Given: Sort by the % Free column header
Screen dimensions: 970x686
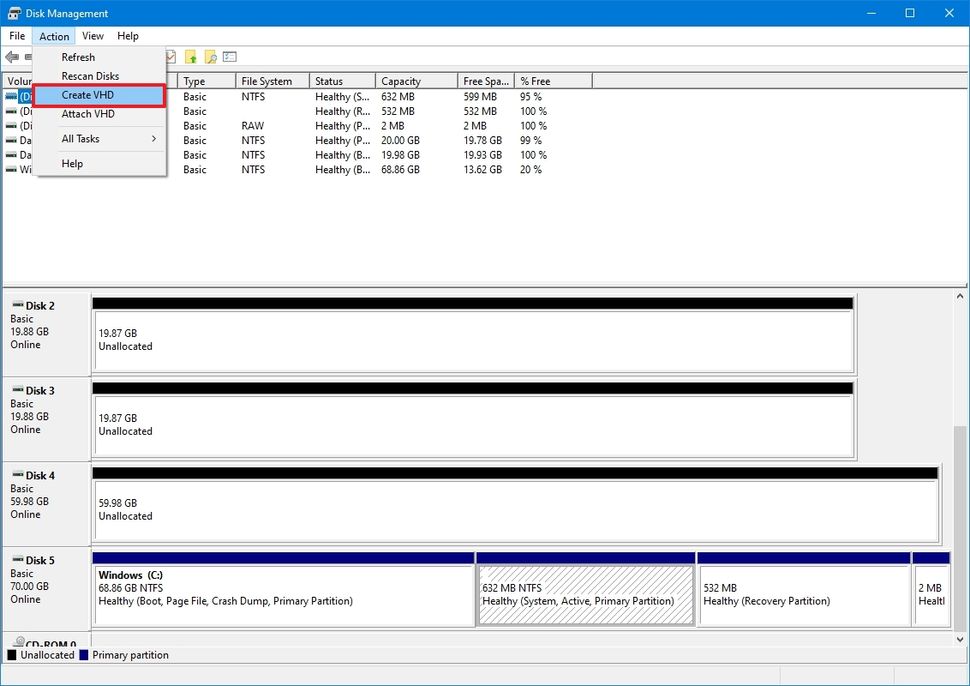Looking at the screenshot, I should point(554,81).
